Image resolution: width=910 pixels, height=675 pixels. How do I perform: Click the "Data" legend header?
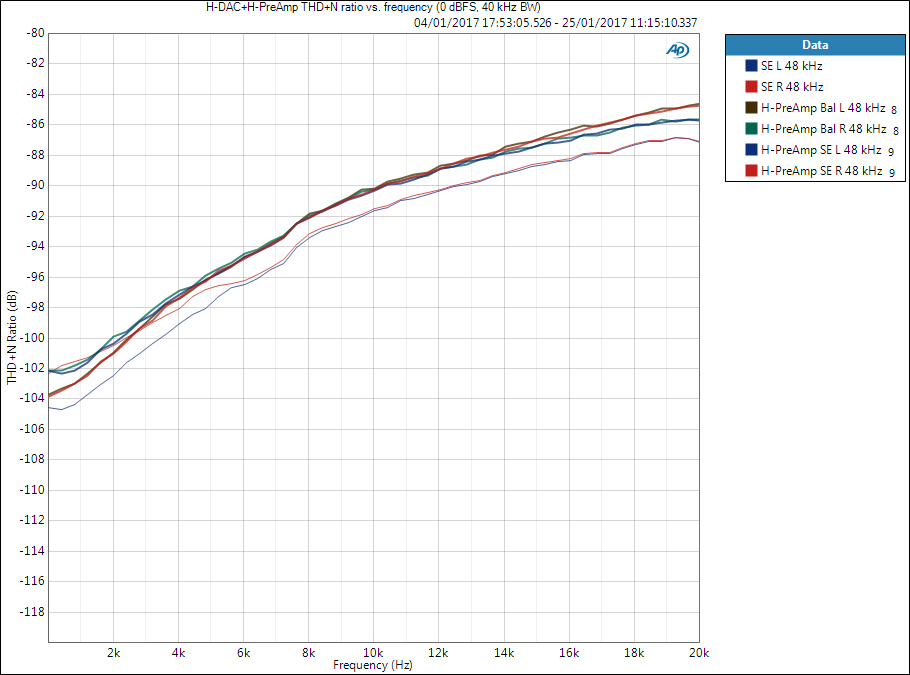[x=815, y=45]
